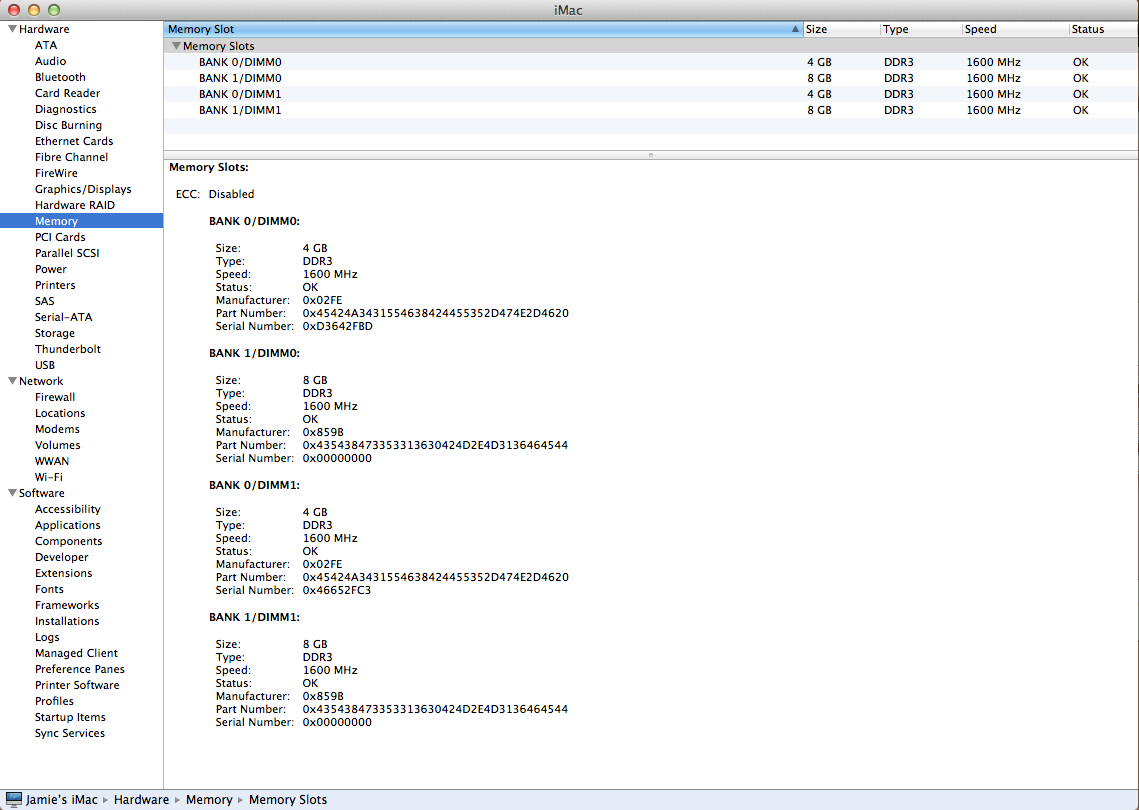Open Volumes under Network
1139x810 pixels.
pyautogui.click(x=57, y=445)
